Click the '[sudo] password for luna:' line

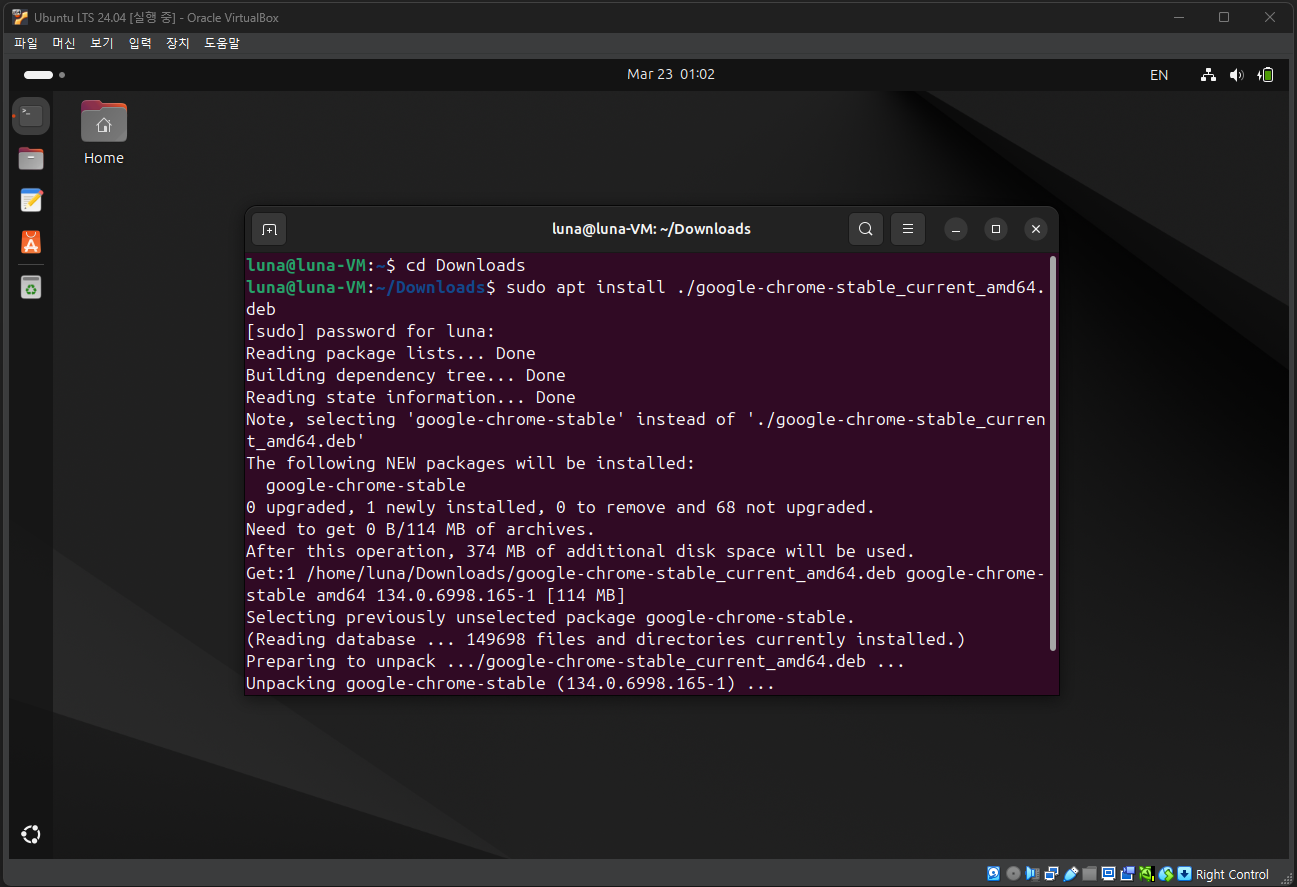(371, 331)
